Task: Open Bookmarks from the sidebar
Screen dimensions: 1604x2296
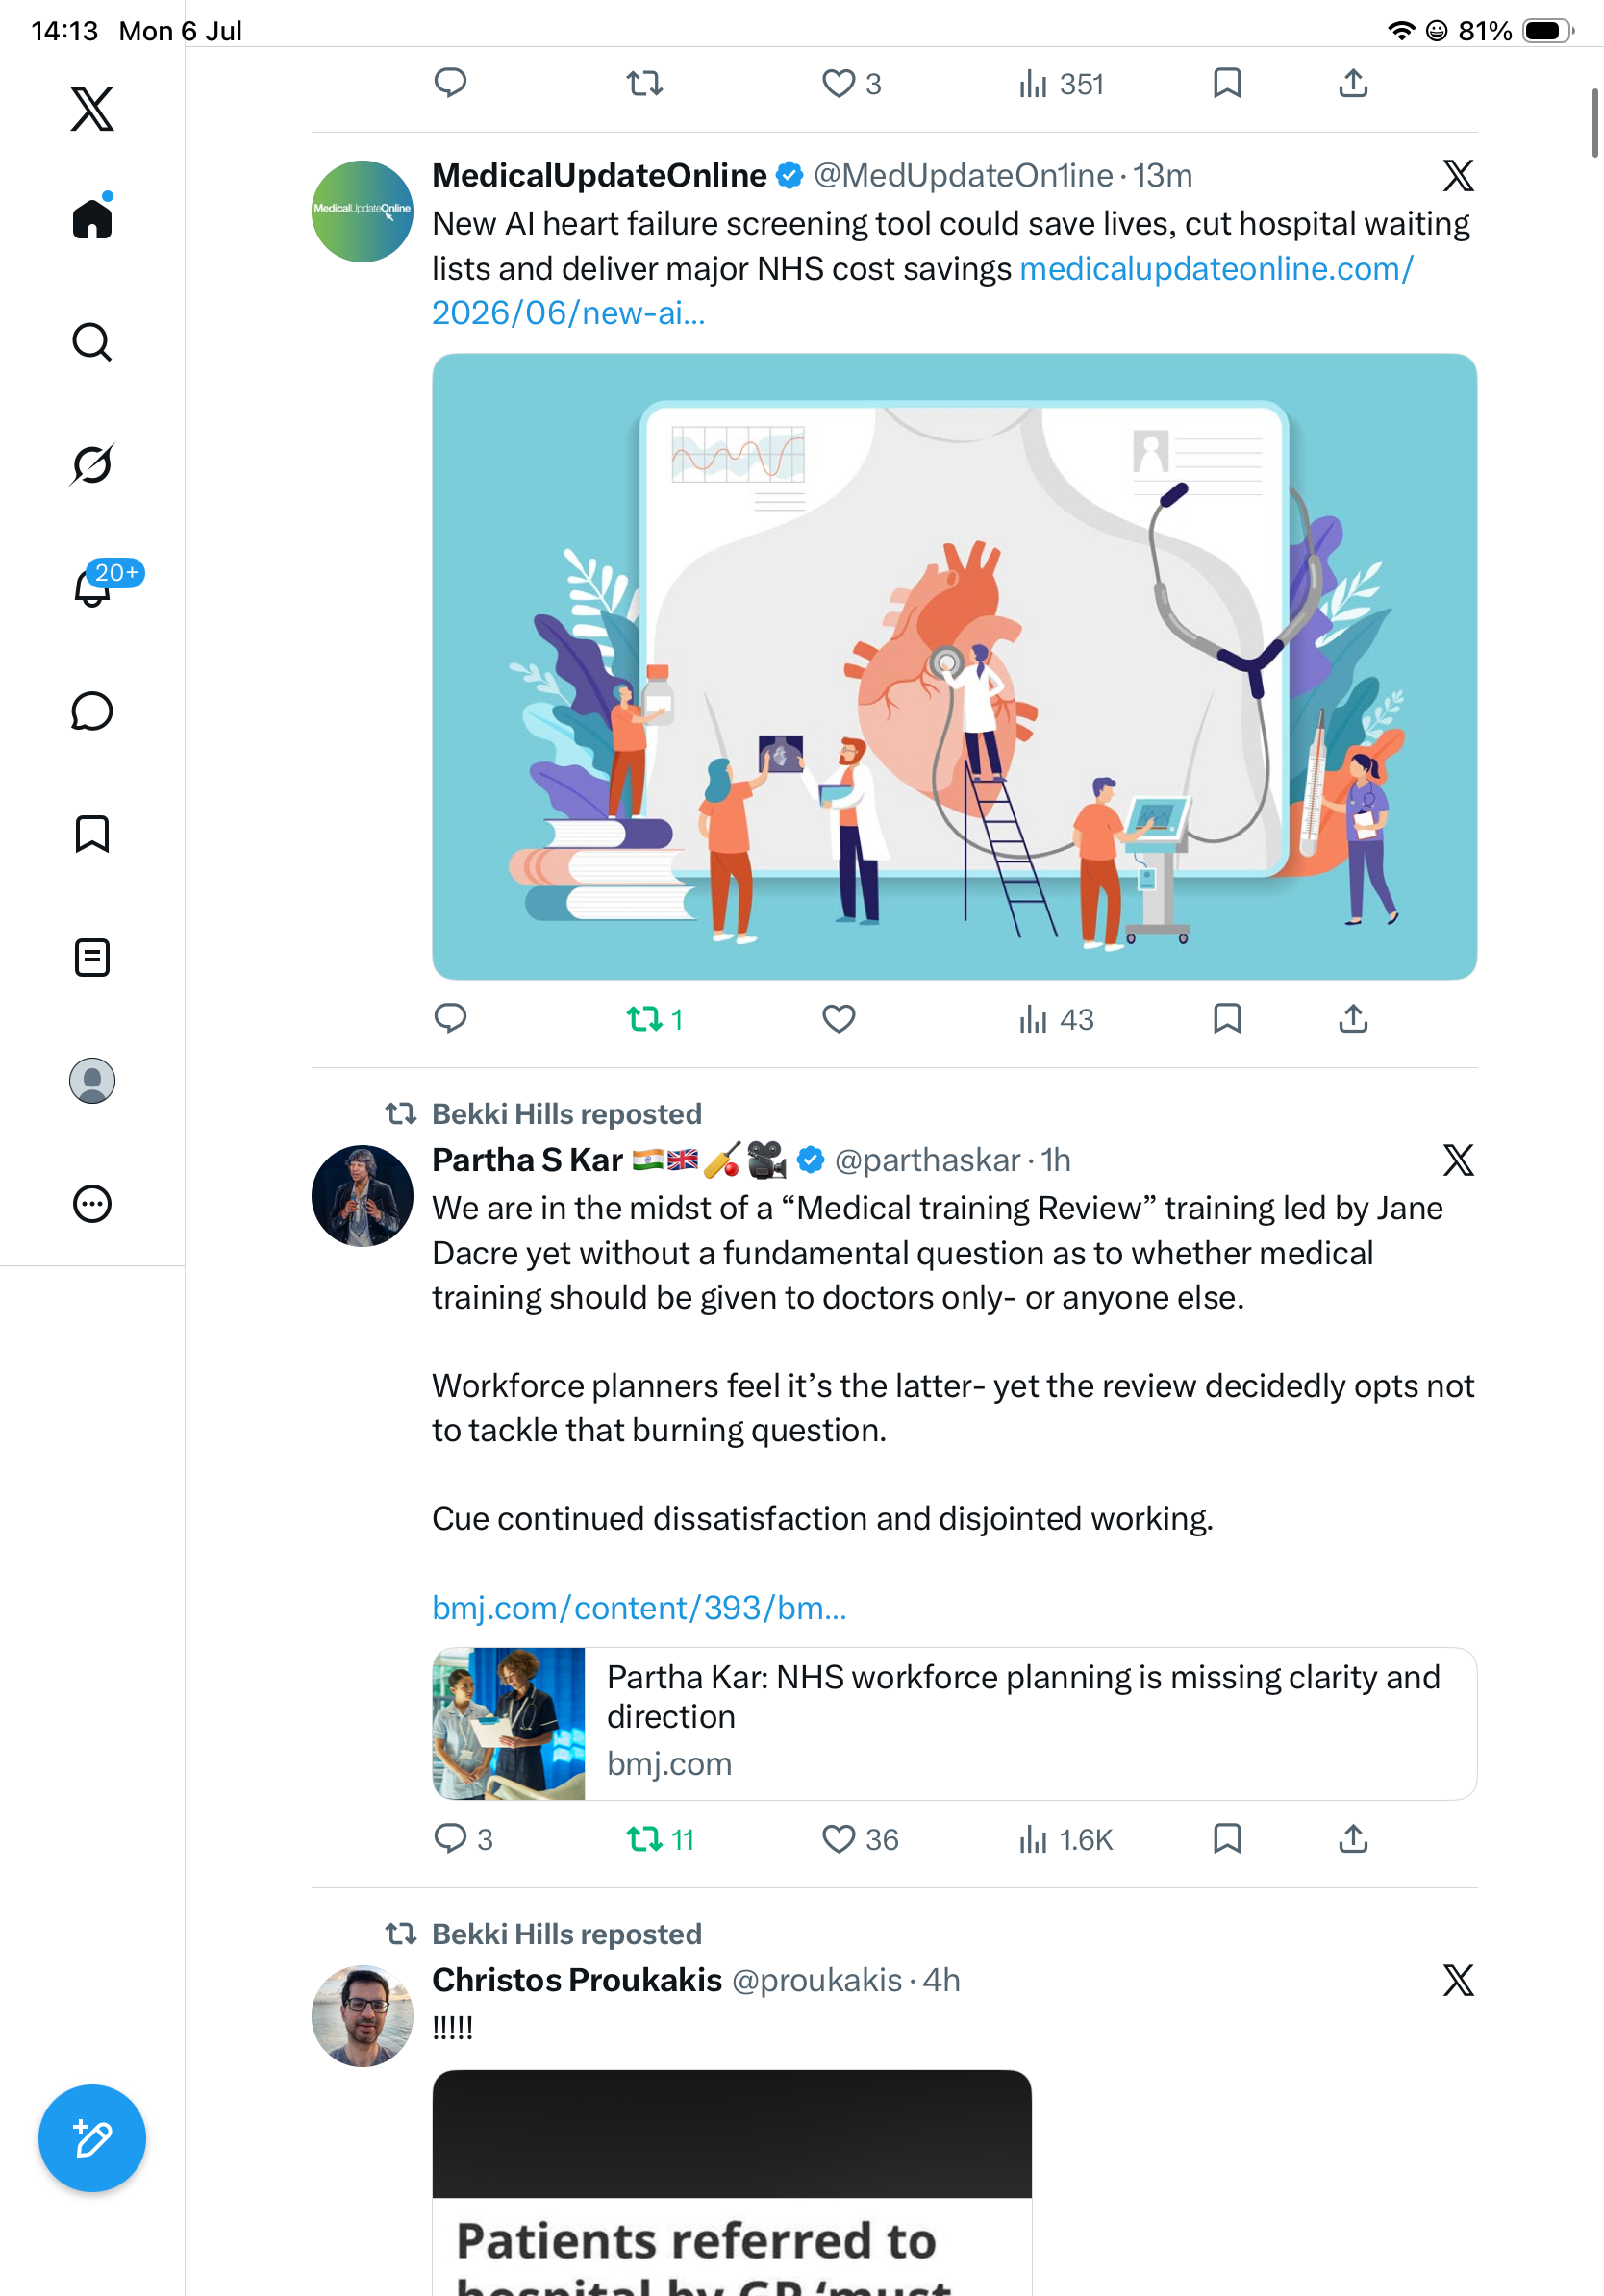Action: pyautogui.click(x=92, y=833)
